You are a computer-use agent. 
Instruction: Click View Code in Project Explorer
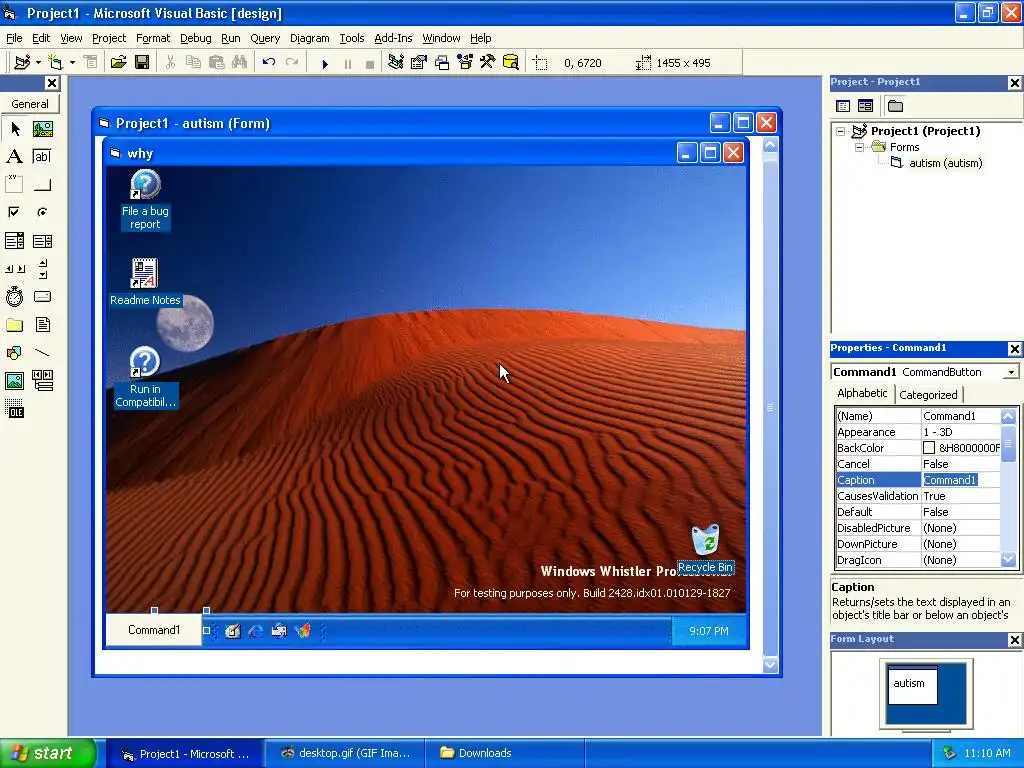coord(843,106)
